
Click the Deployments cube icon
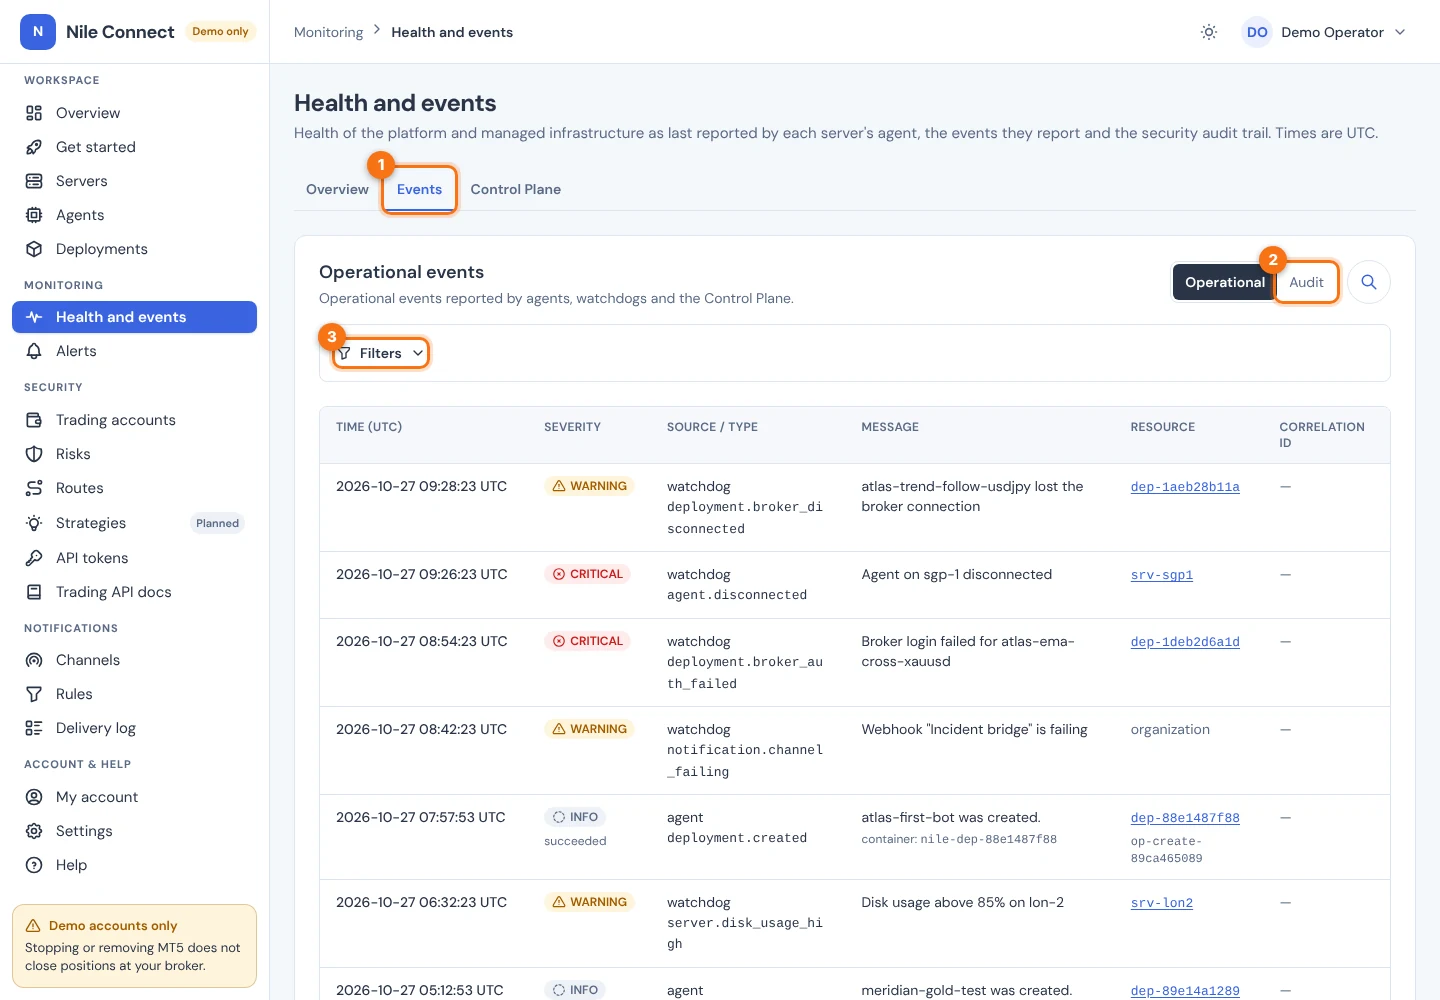[34, 249]
